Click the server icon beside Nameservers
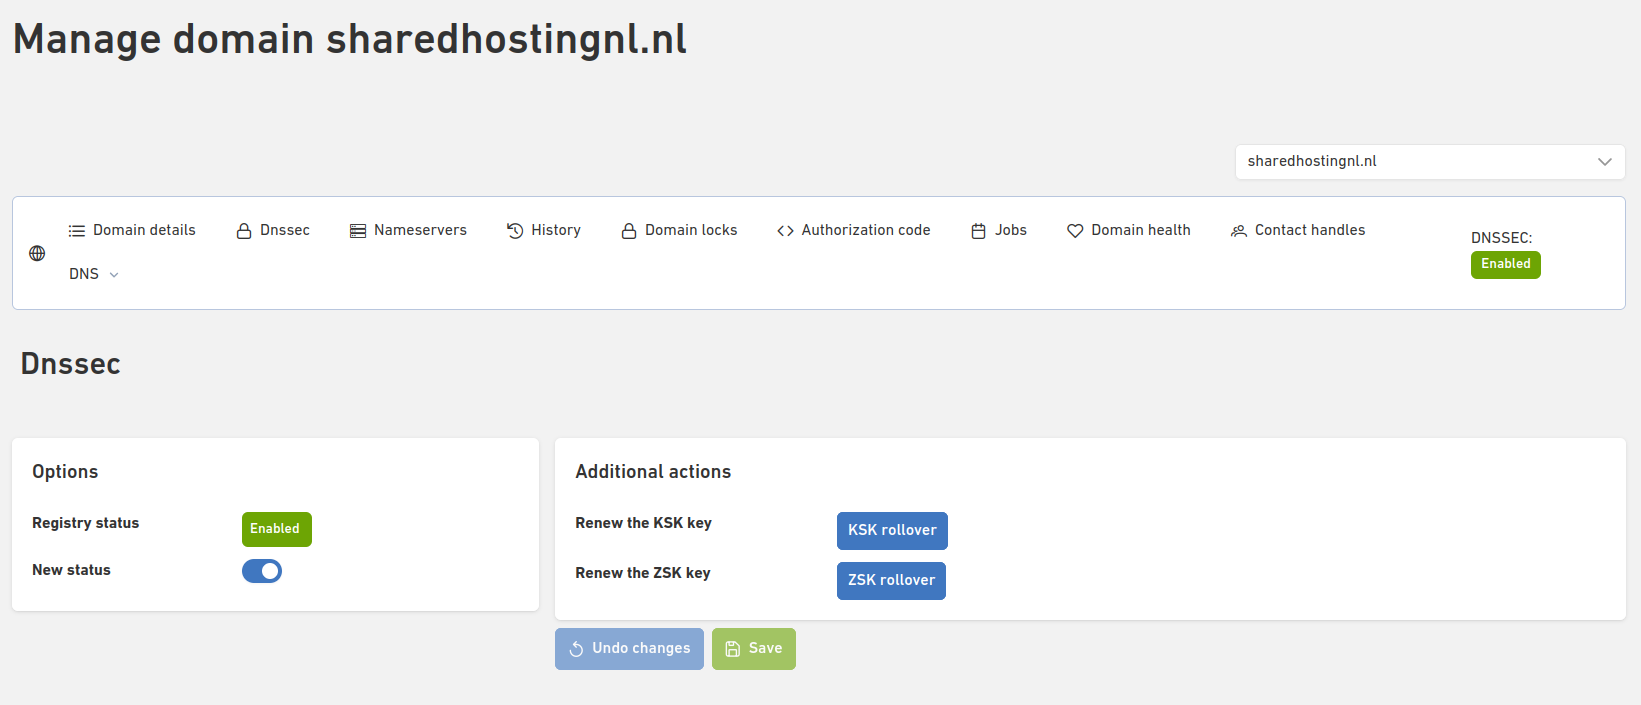 (x=358, y=231)
